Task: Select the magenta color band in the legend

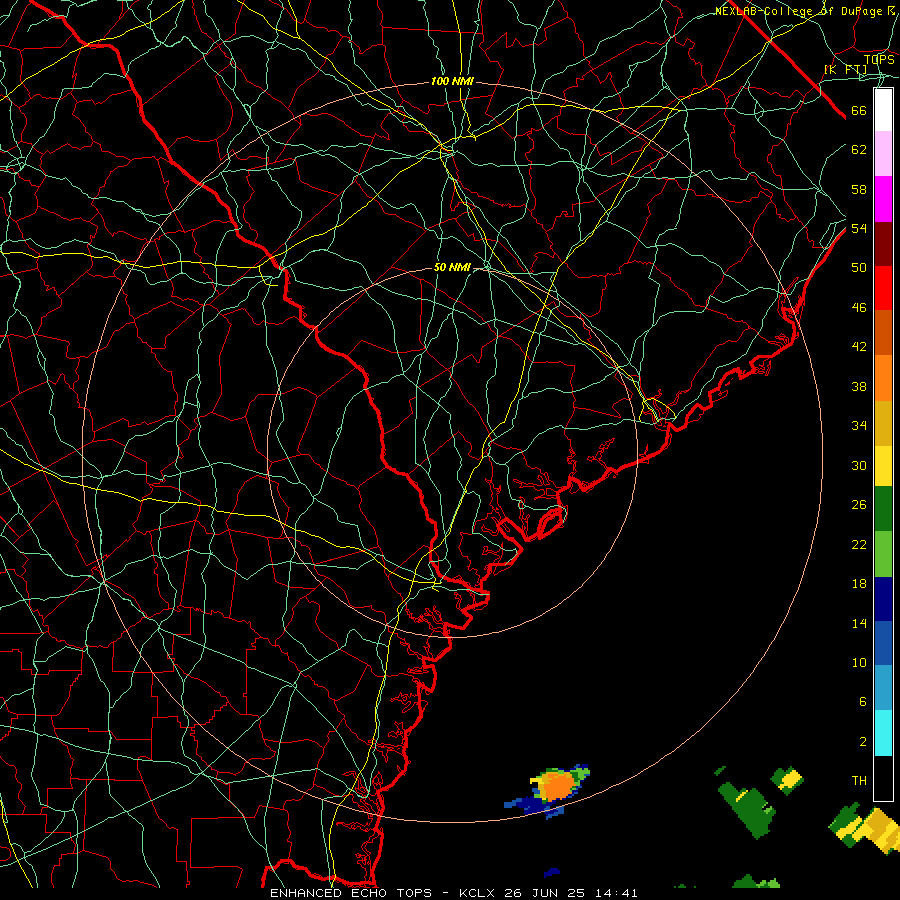Action: (883, 199)
